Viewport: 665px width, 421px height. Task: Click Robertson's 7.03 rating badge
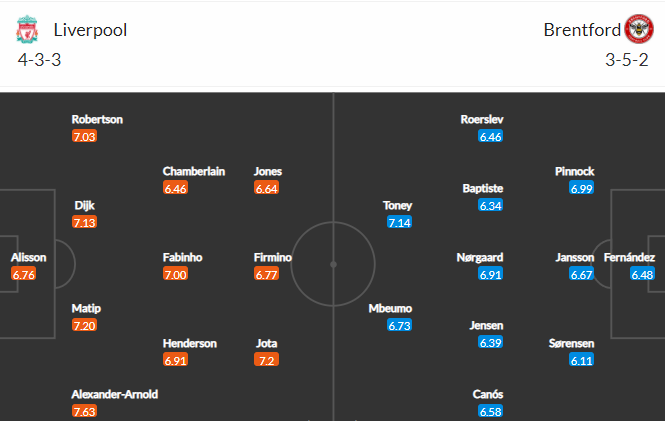(84, 137)
